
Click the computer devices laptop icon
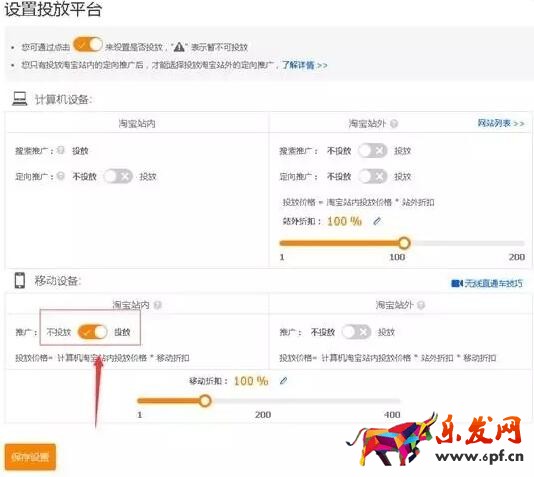pyautogui.click(x=20, y=99)
